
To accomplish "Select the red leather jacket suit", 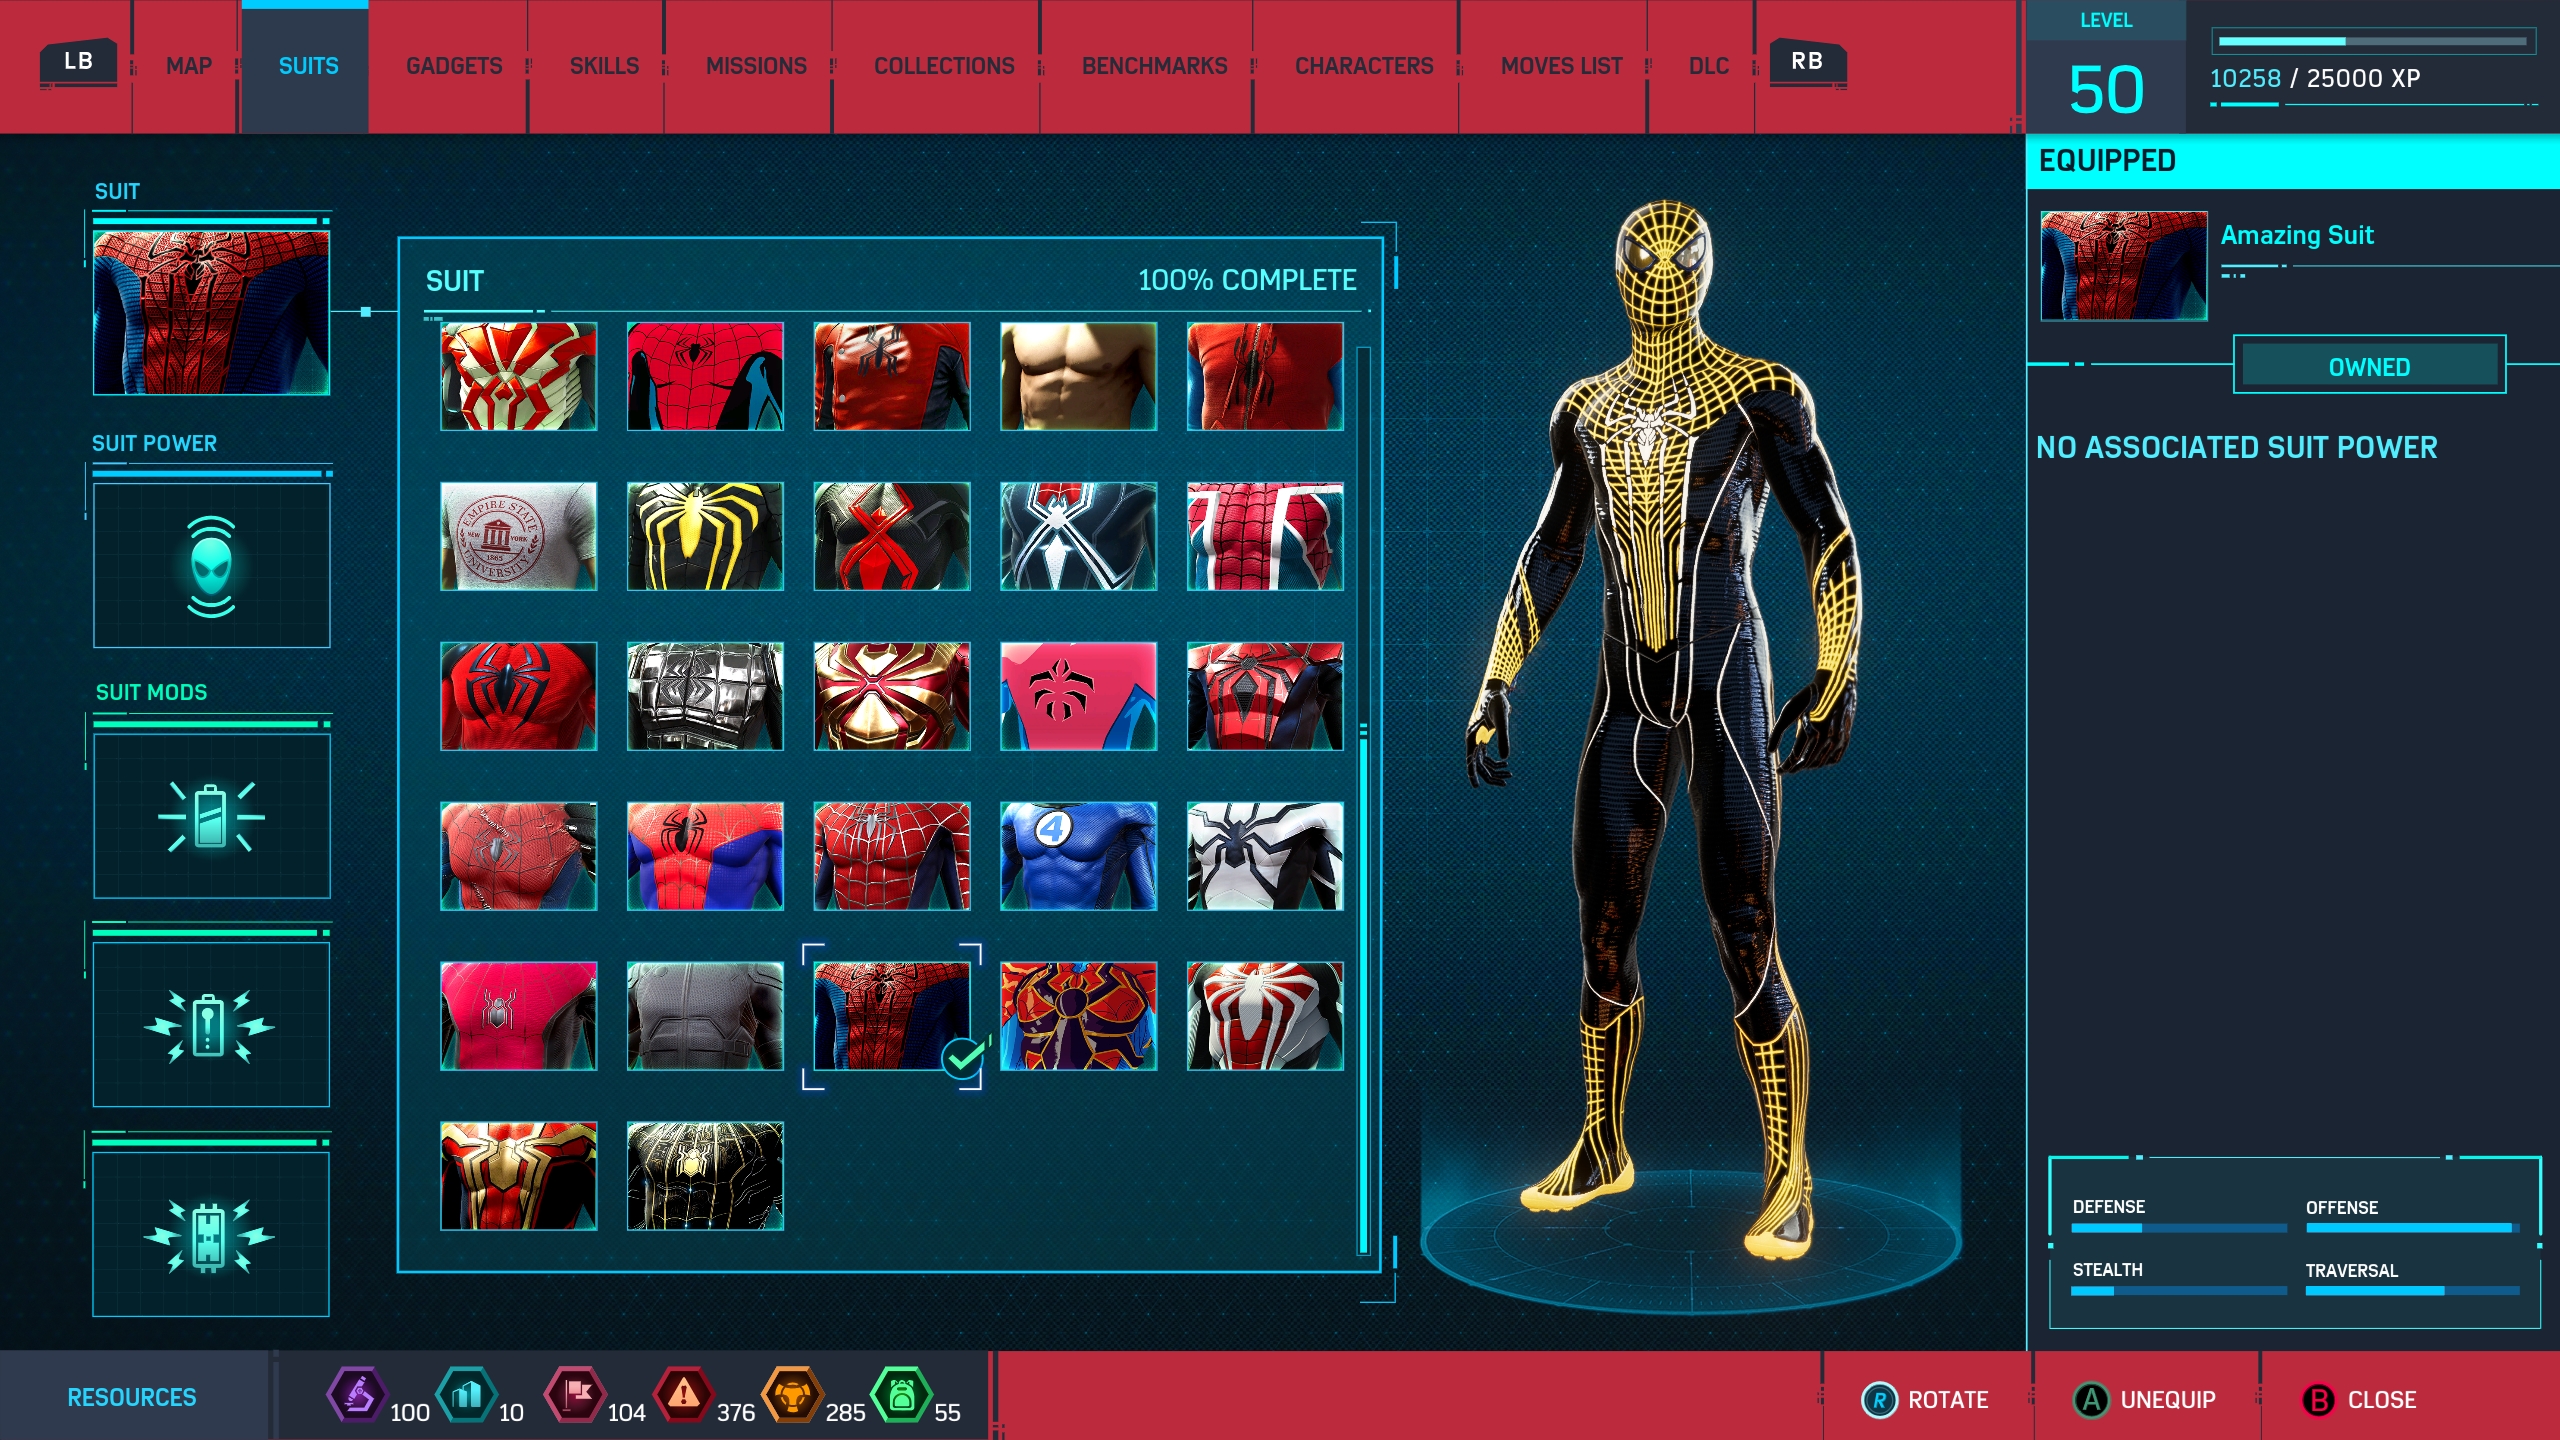I will (891, 376).
